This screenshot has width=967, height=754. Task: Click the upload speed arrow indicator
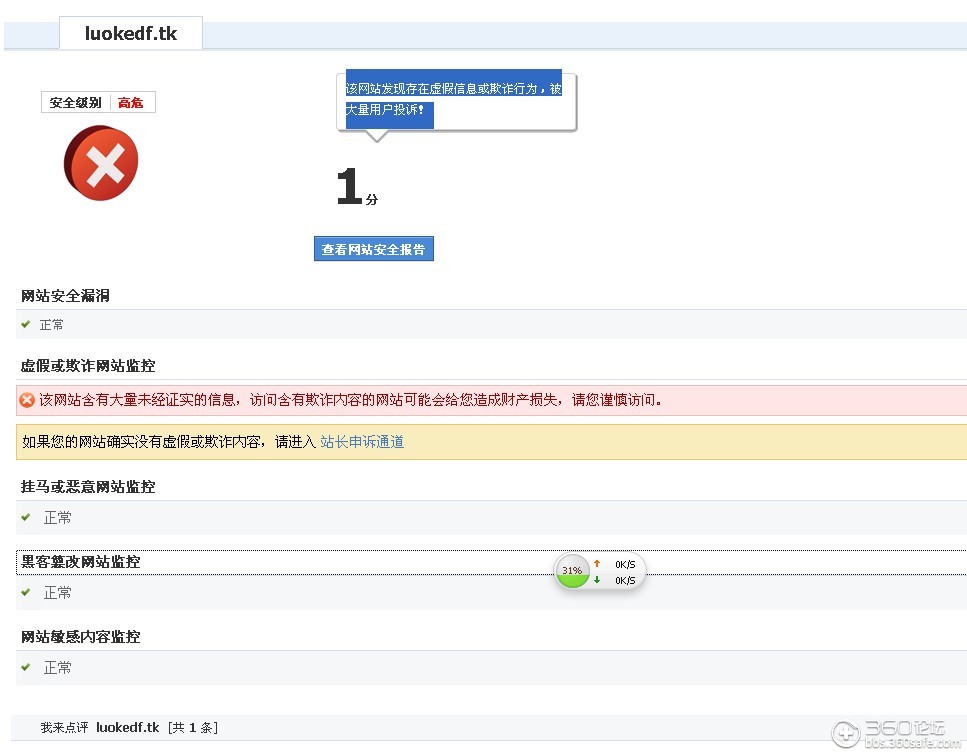pos(597,563)
